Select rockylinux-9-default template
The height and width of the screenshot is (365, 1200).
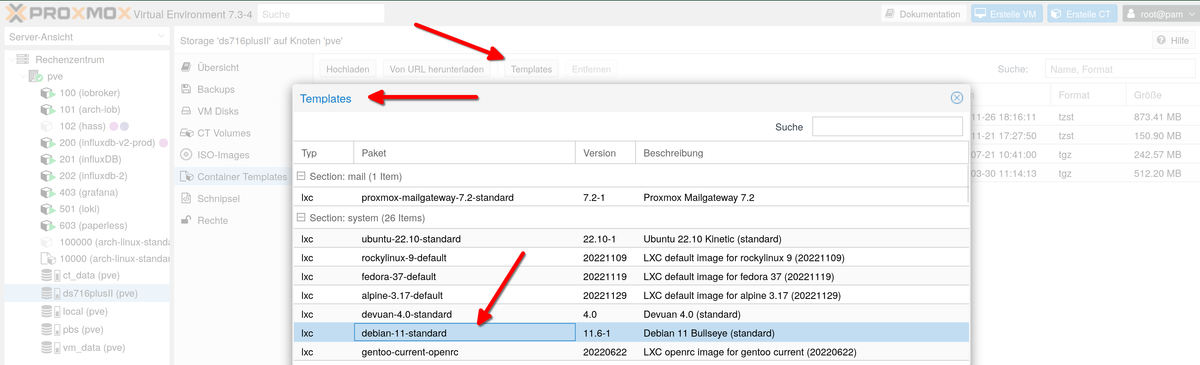632,257
